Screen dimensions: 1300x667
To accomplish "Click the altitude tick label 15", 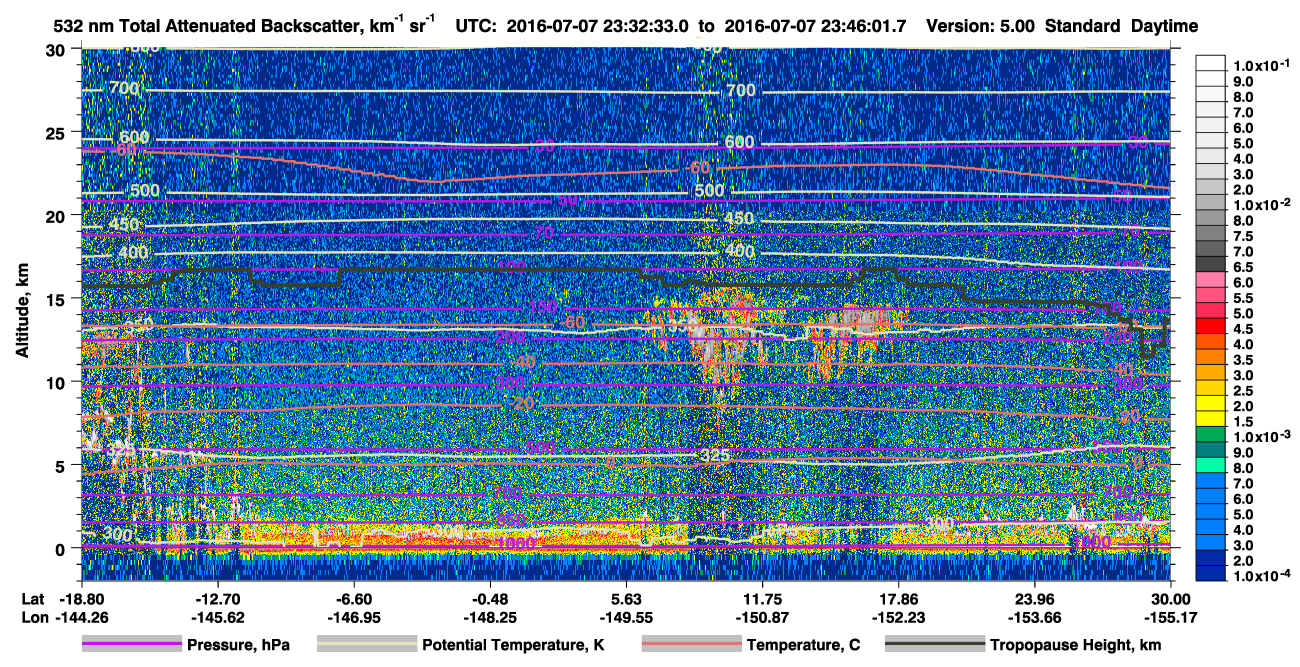I will pyautogui.click(x=58, y=299).
